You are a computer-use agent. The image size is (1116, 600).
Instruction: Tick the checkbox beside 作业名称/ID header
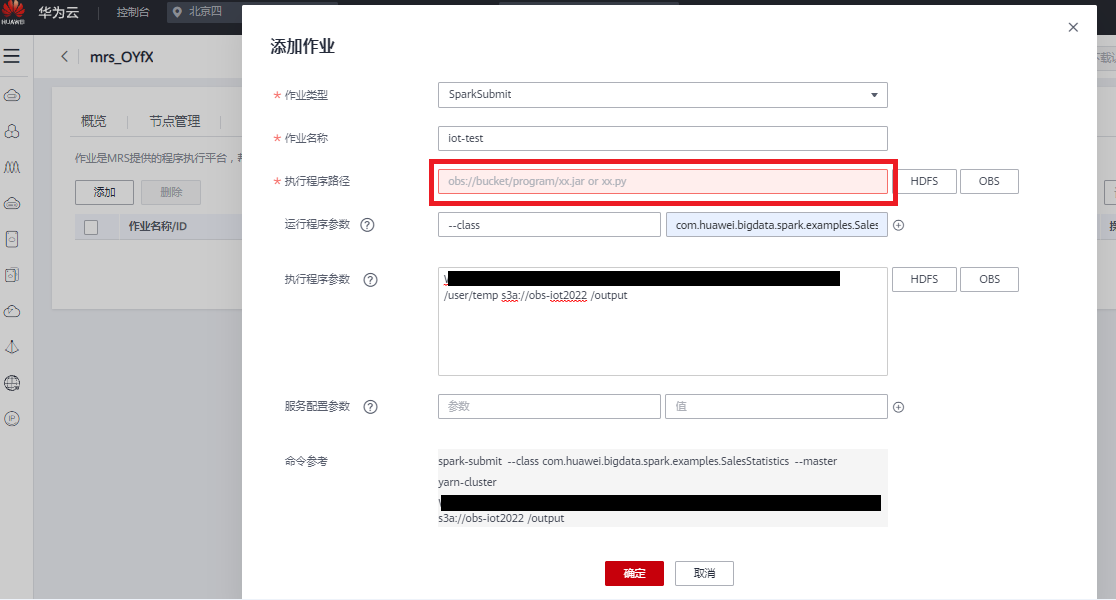pyautogui.click(x=91, y=227)
